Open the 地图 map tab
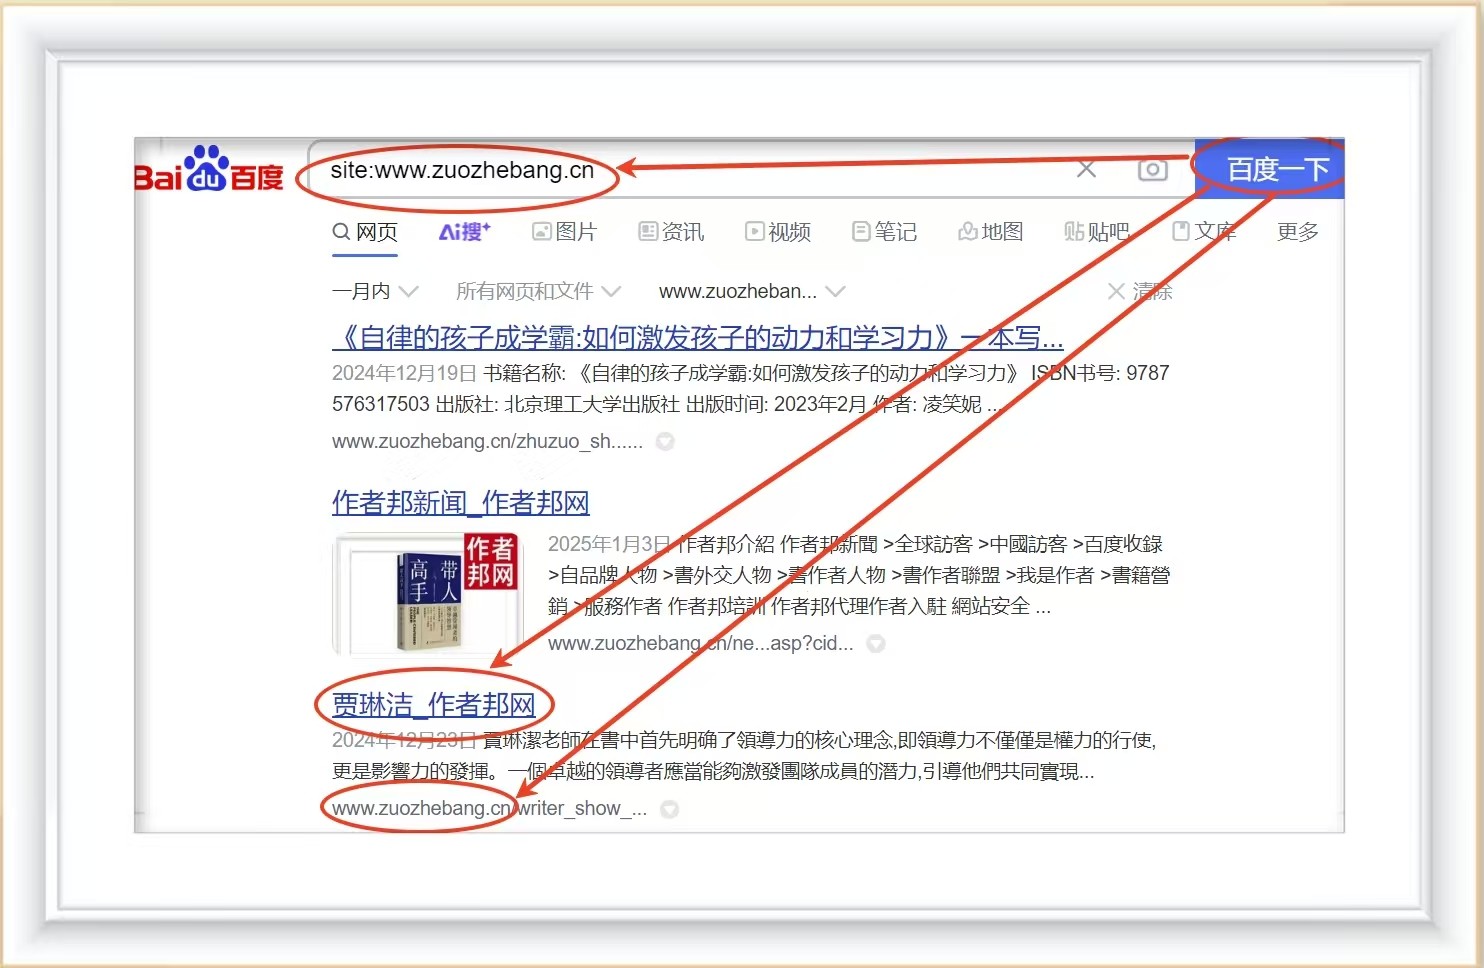 (990, 232)
